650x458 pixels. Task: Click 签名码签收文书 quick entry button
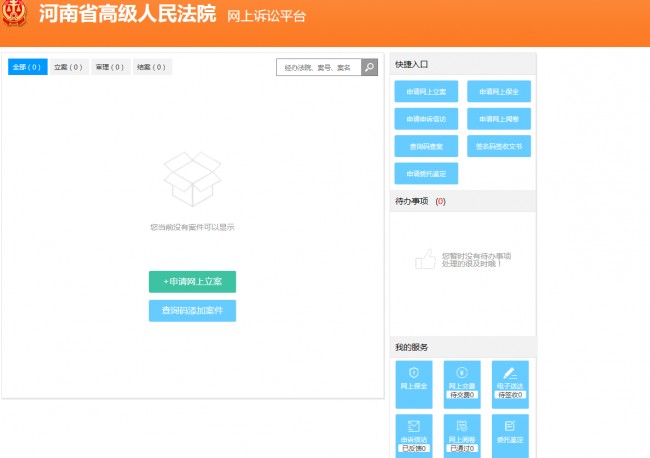tap(499, 146)
